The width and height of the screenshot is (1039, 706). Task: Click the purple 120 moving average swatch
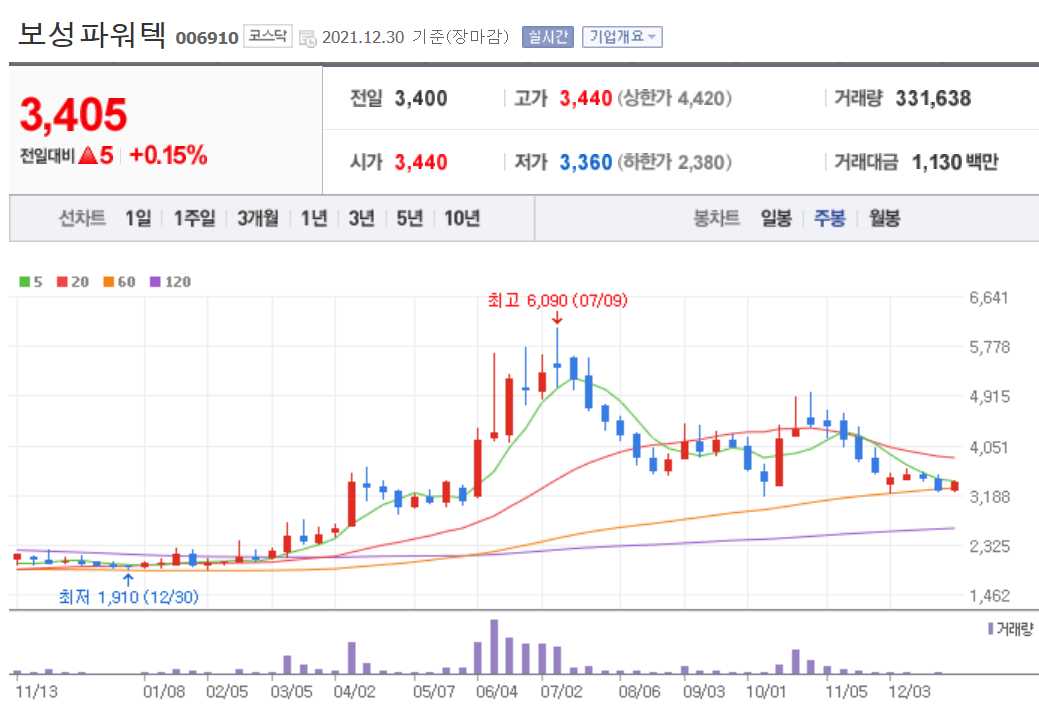pos(156,282)
